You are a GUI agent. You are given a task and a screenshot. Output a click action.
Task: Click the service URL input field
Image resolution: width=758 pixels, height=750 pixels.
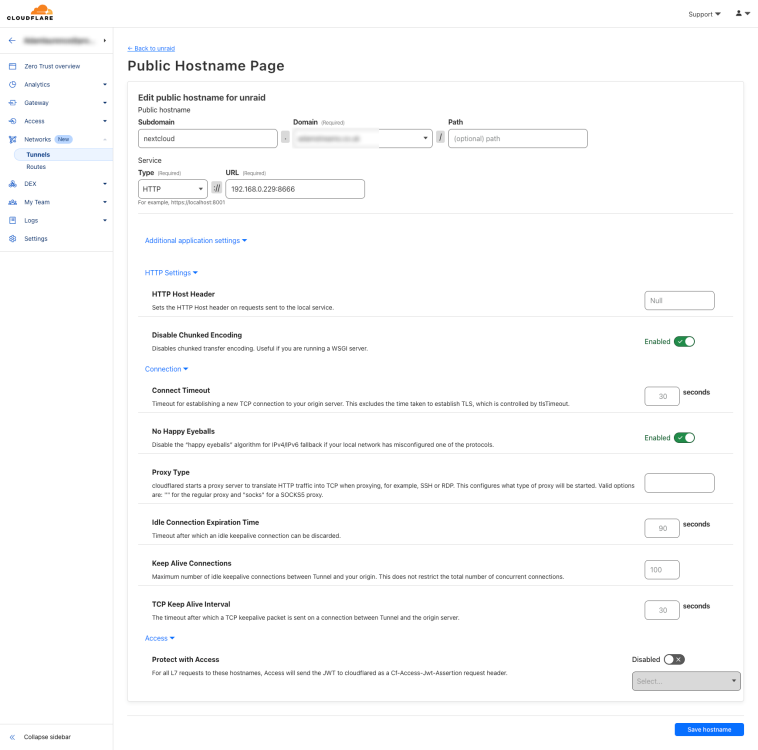[x=295, y=189]
